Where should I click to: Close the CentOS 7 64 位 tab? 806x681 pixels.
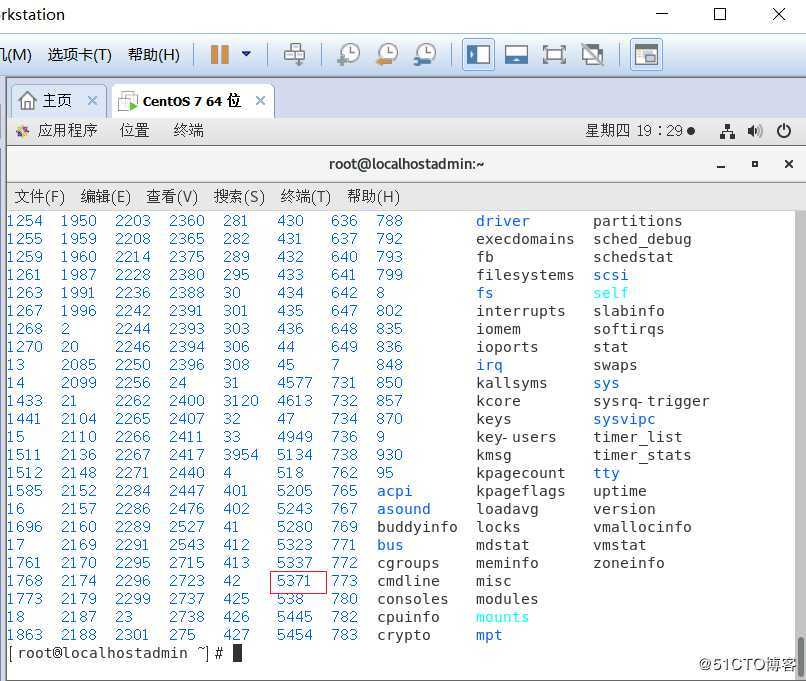(261, 101)
